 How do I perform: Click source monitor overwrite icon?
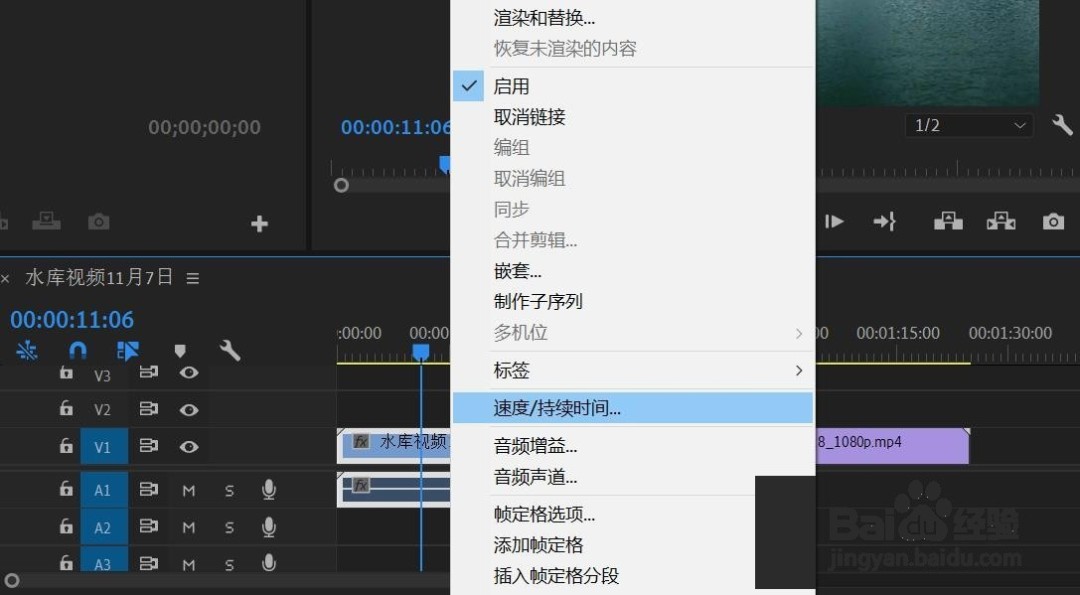click(x=46, y=222)
